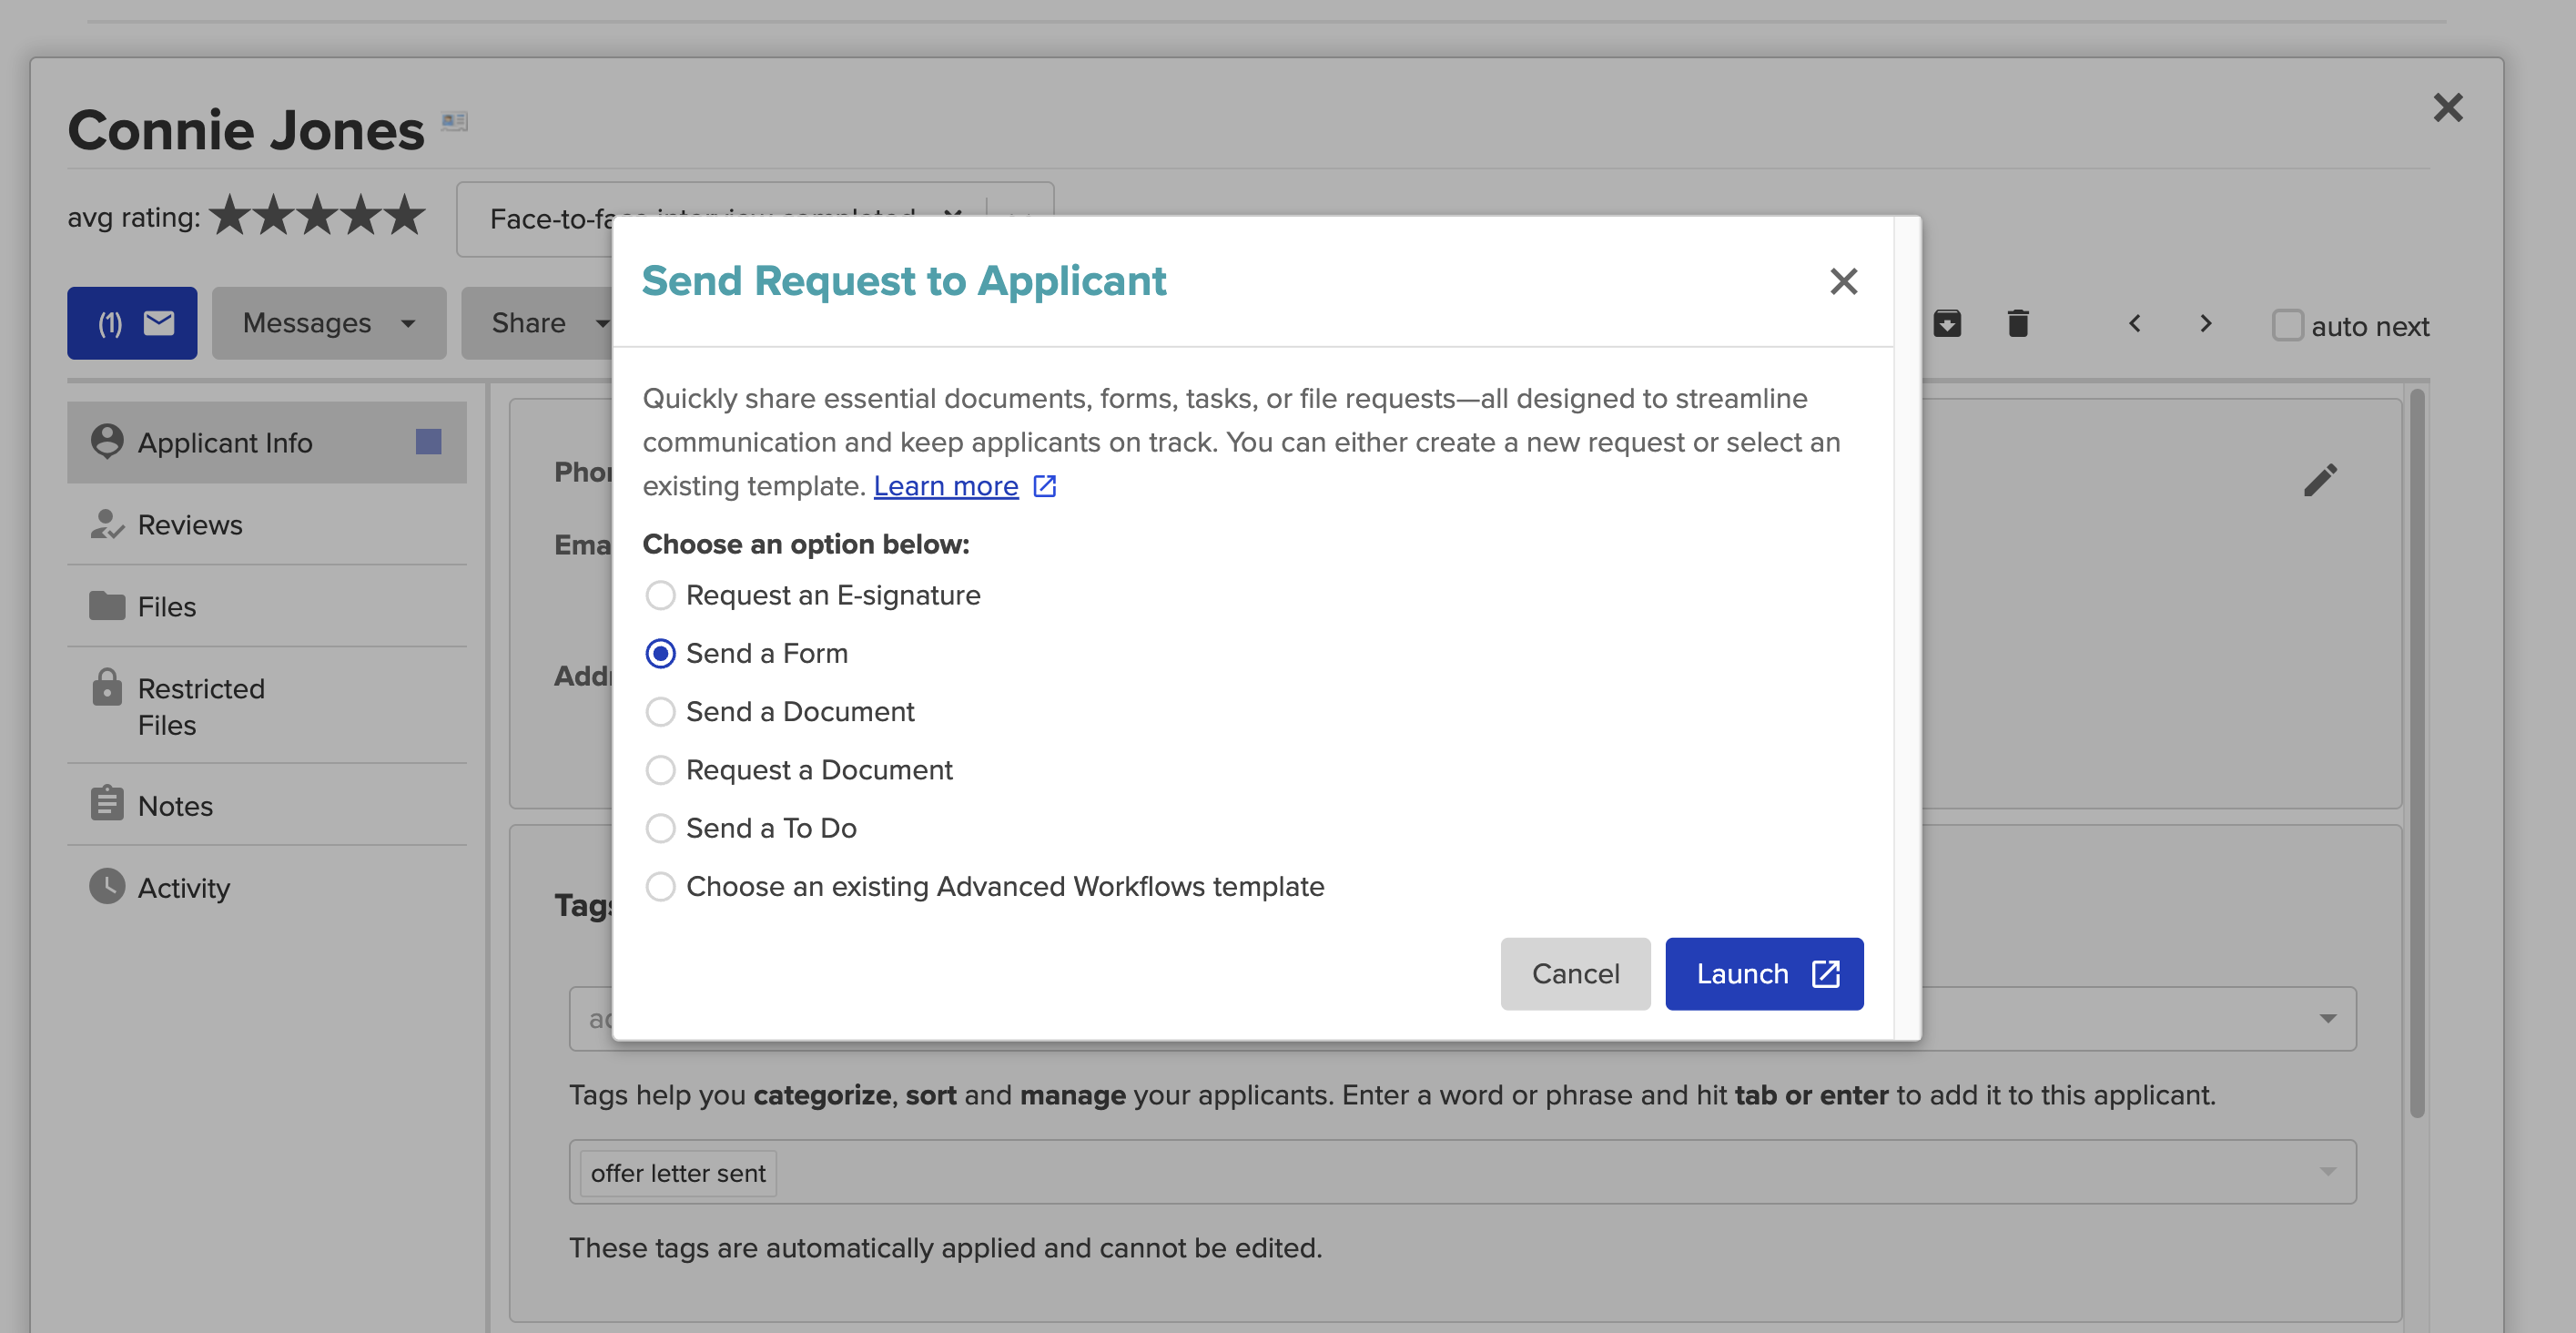Click the trash delete applicant icon
2576x1333 pixels.
pyautogui.click(x=2017, y=324)
